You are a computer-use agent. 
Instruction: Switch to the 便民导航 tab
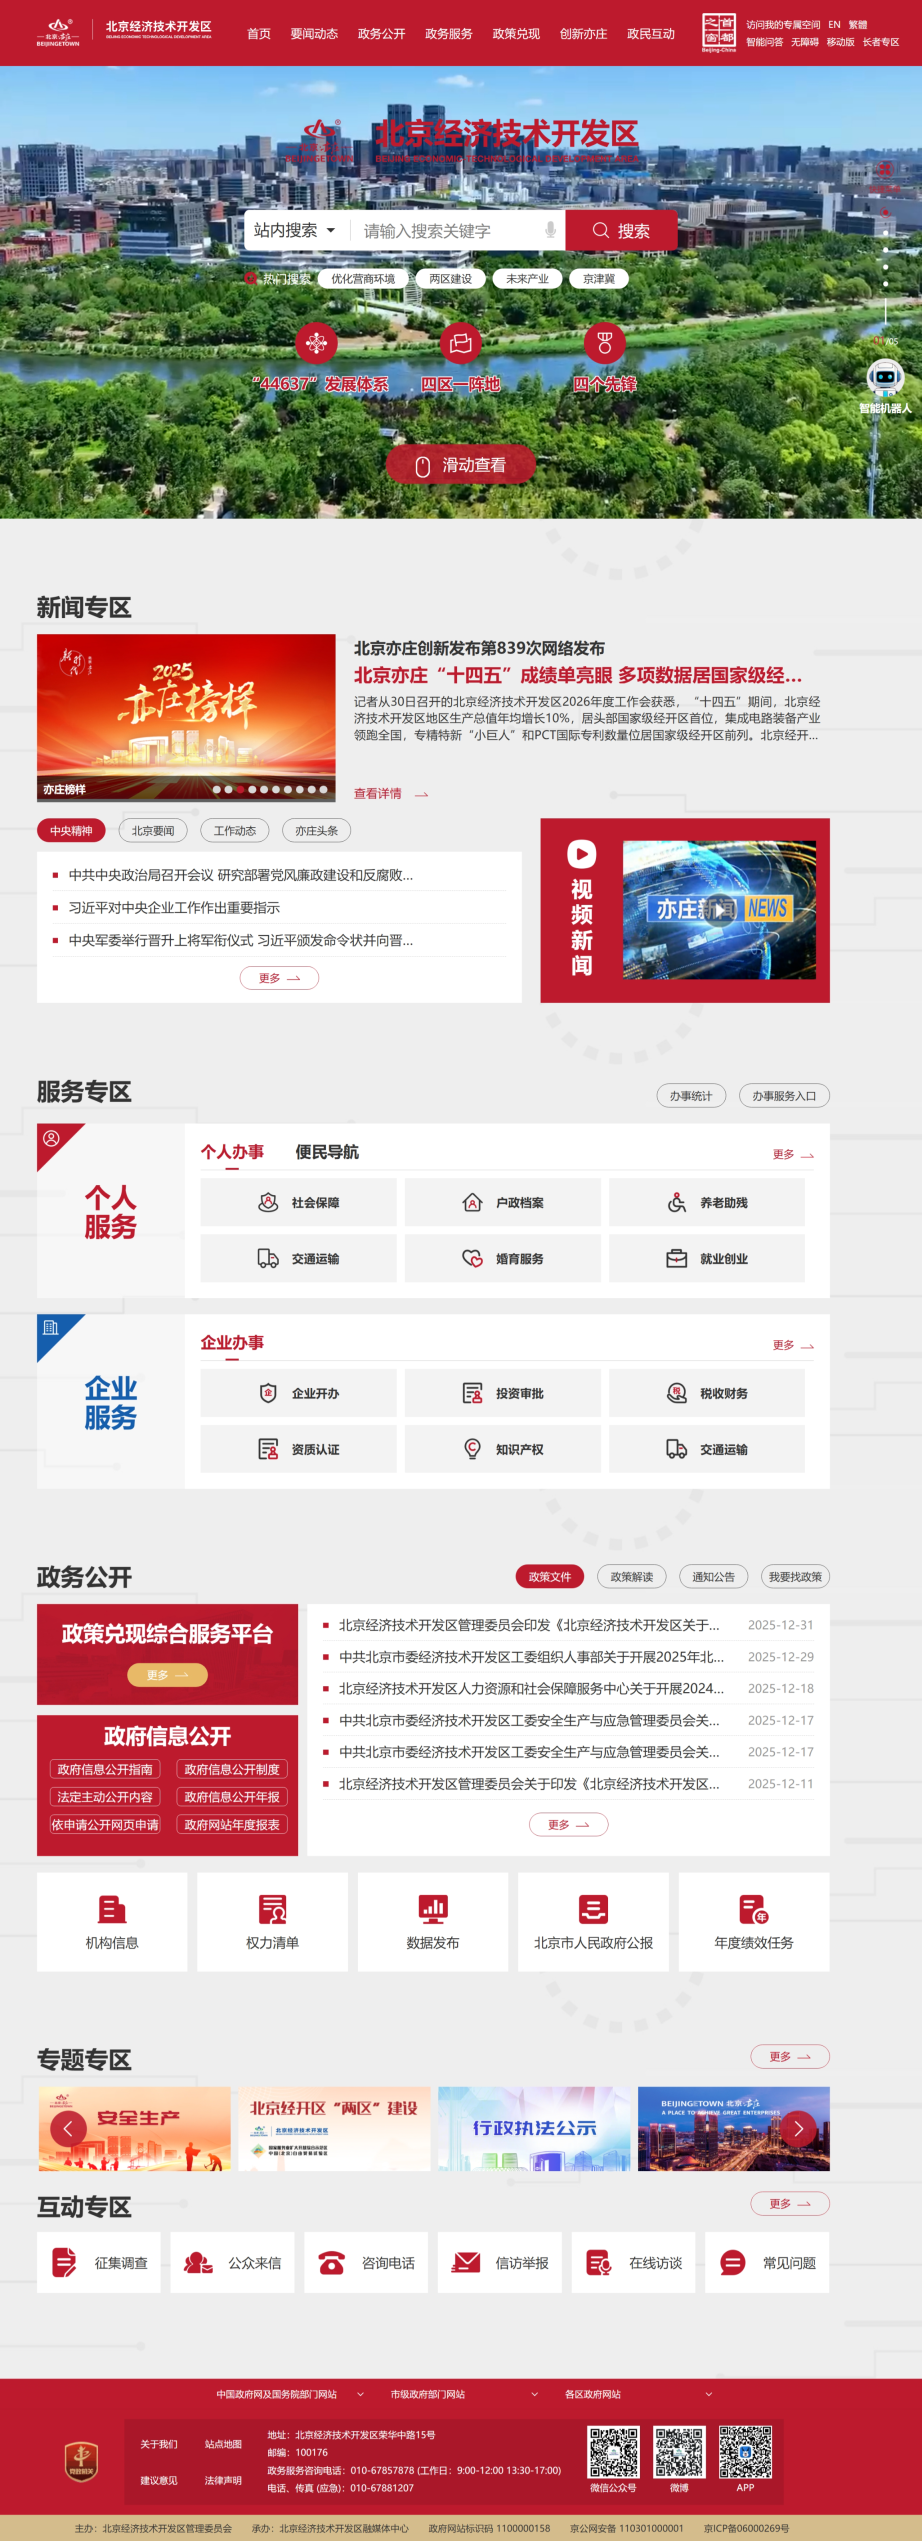pyautogui.click(x=327, y=1152)
